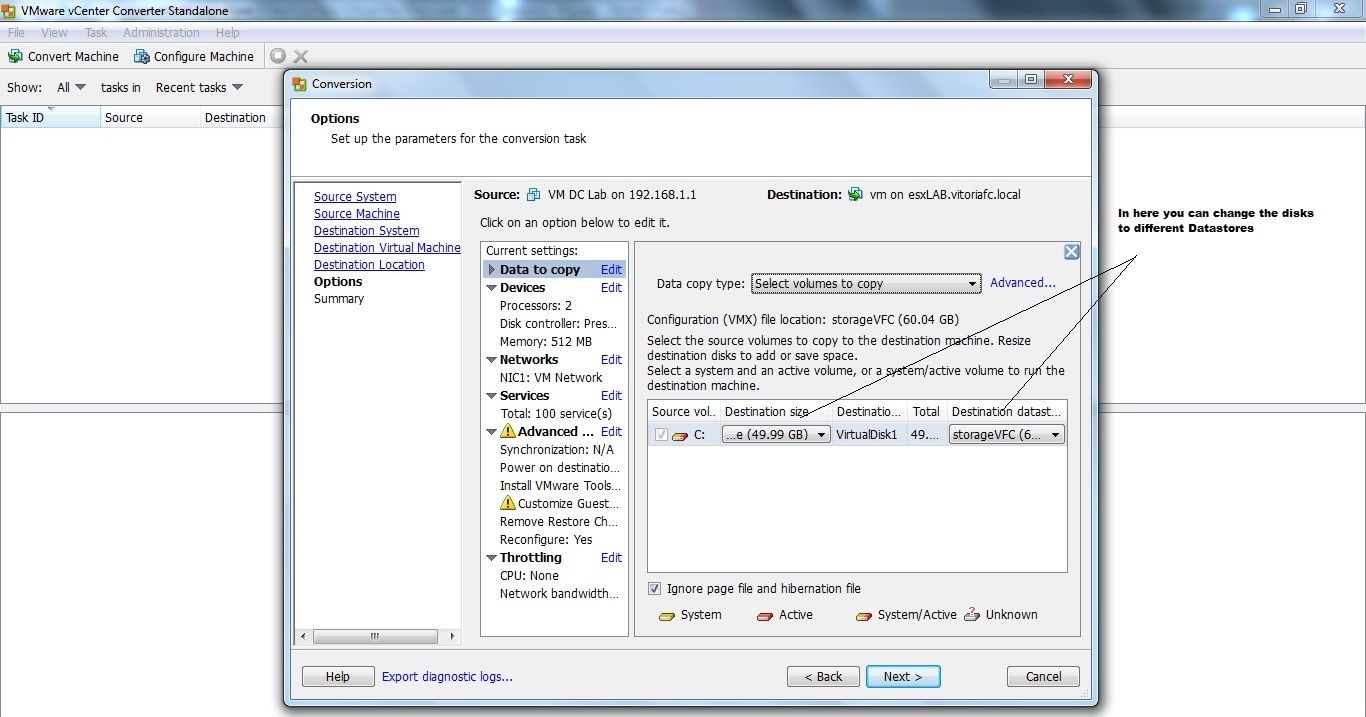Image resolution: width=1366 pixels, height=717 pixels.
Task: Click the source VM icon near VM DC Lab
Action: [x=534, y=195]
